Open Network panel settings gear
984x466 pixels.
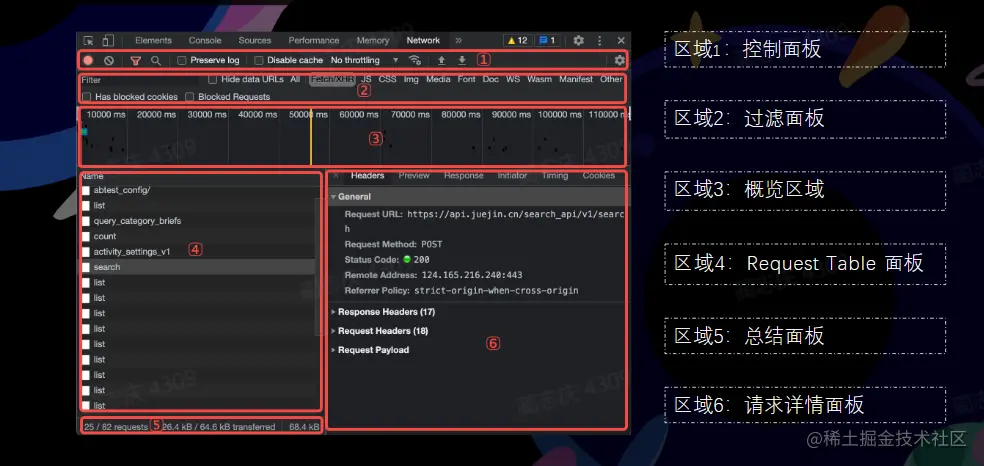620,60
